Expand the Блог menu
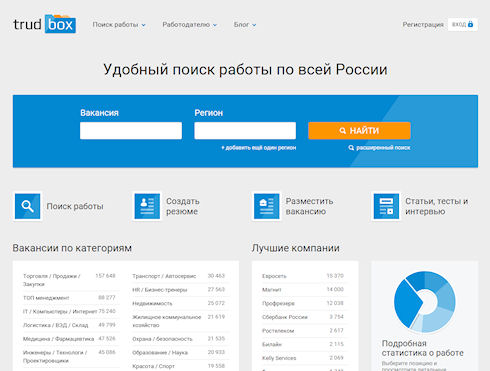This screenshot has height=371, width=490. click(x=245, y=25)
